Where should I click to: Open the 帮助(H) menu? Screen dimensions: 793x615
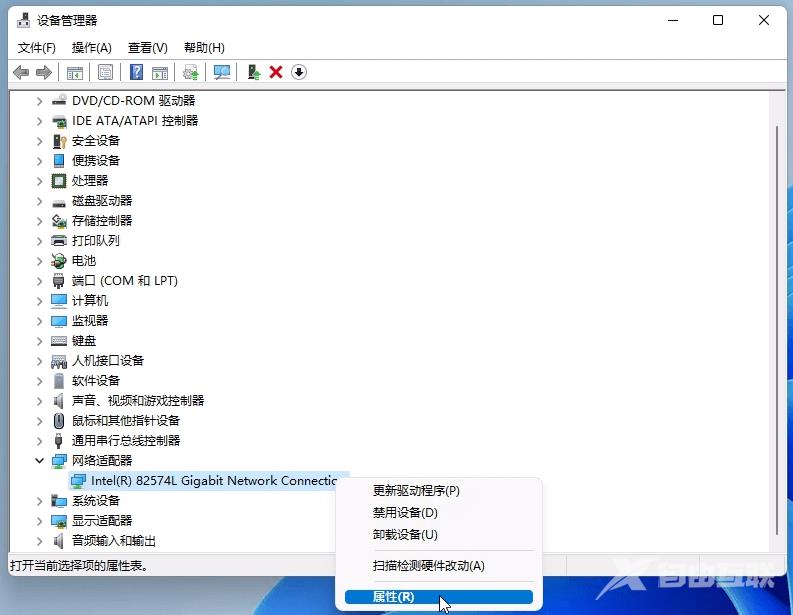pyautogui.click(x=204, y=48)
